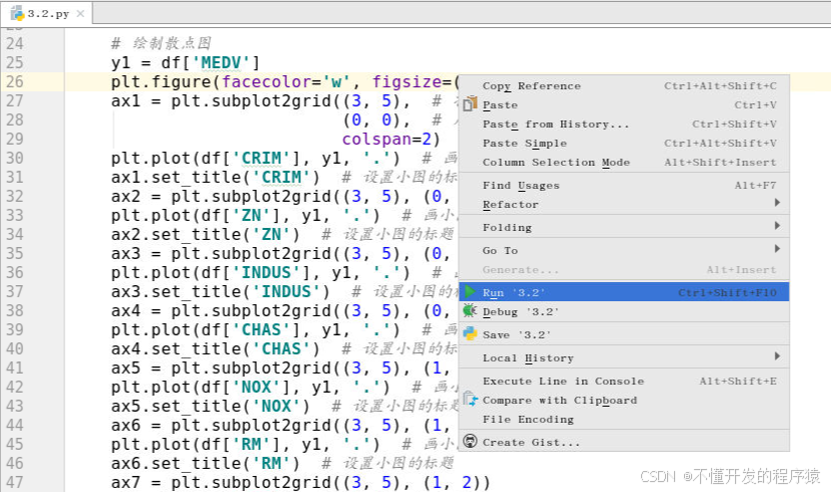Choose Copy Reference from context menu

point(623,86)
